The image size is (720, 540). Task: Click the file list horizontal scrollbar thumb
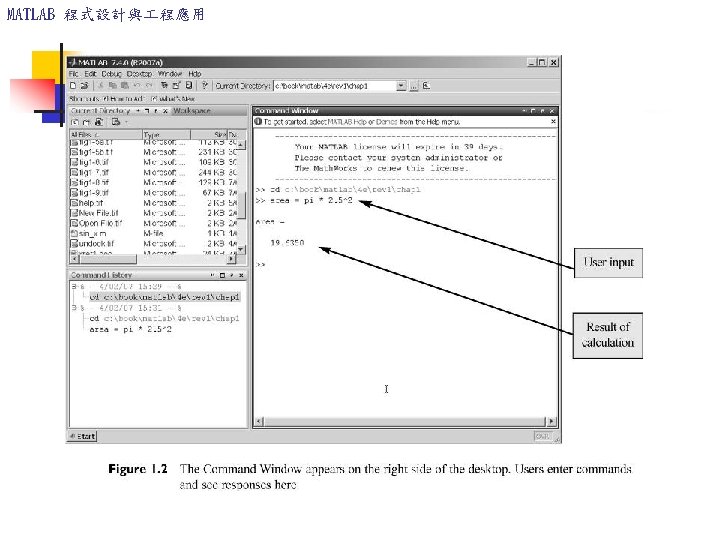coord(108,259)
